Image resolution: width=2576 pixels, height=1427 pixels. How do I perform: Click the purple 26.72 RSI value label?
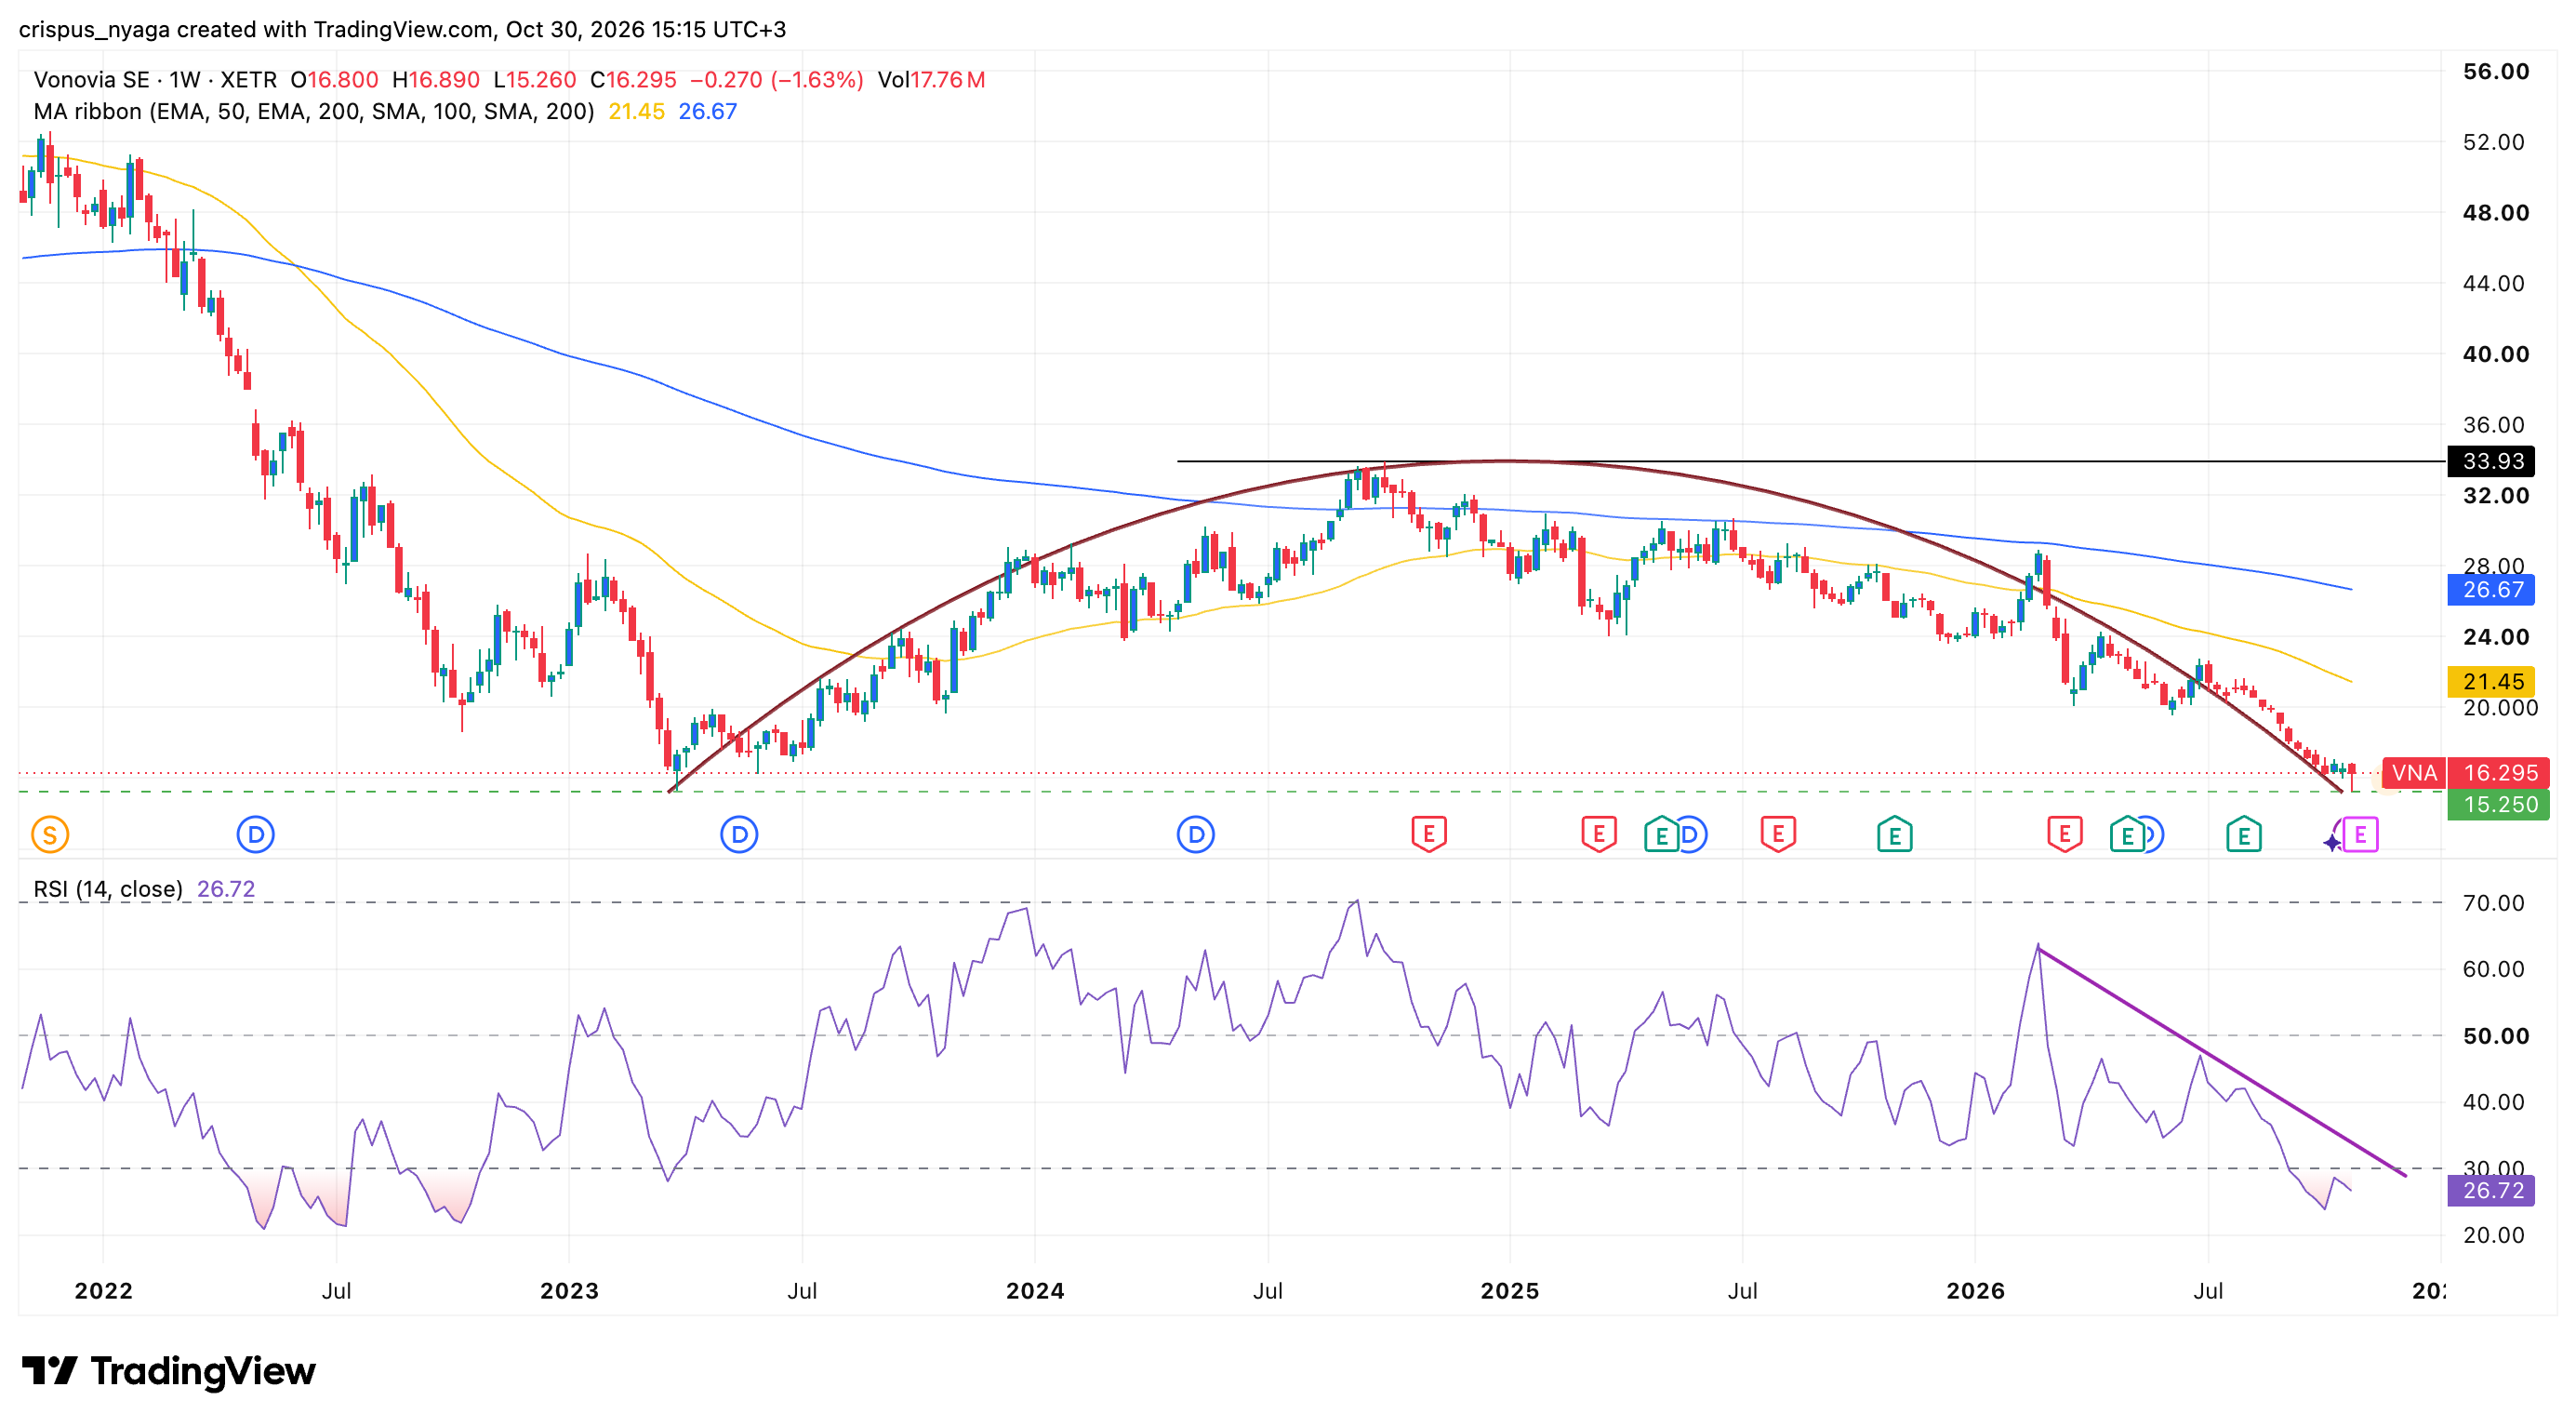2491,1191
